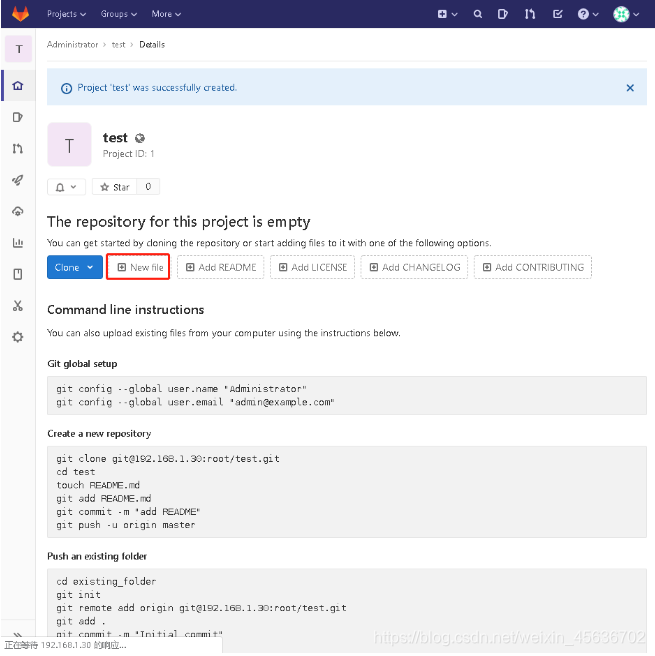The image size is (655, 656).
Task: Open the Clone dropdown button
Action: click(74, 267)
